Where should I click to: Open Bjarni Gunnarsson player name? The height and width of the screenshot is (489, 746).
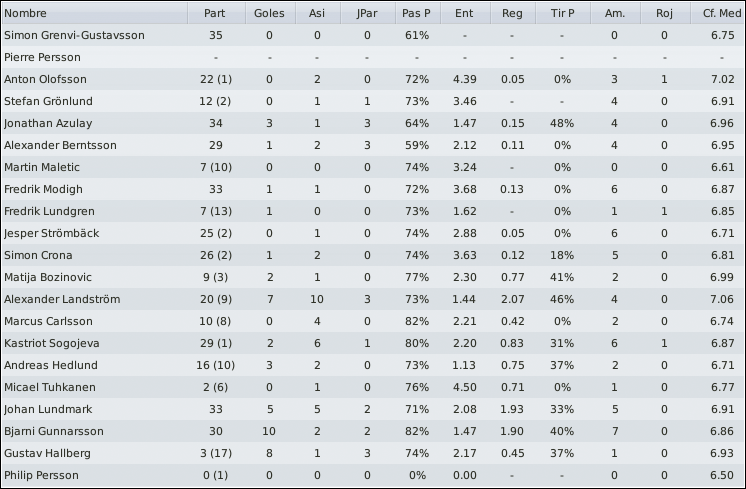54,431
